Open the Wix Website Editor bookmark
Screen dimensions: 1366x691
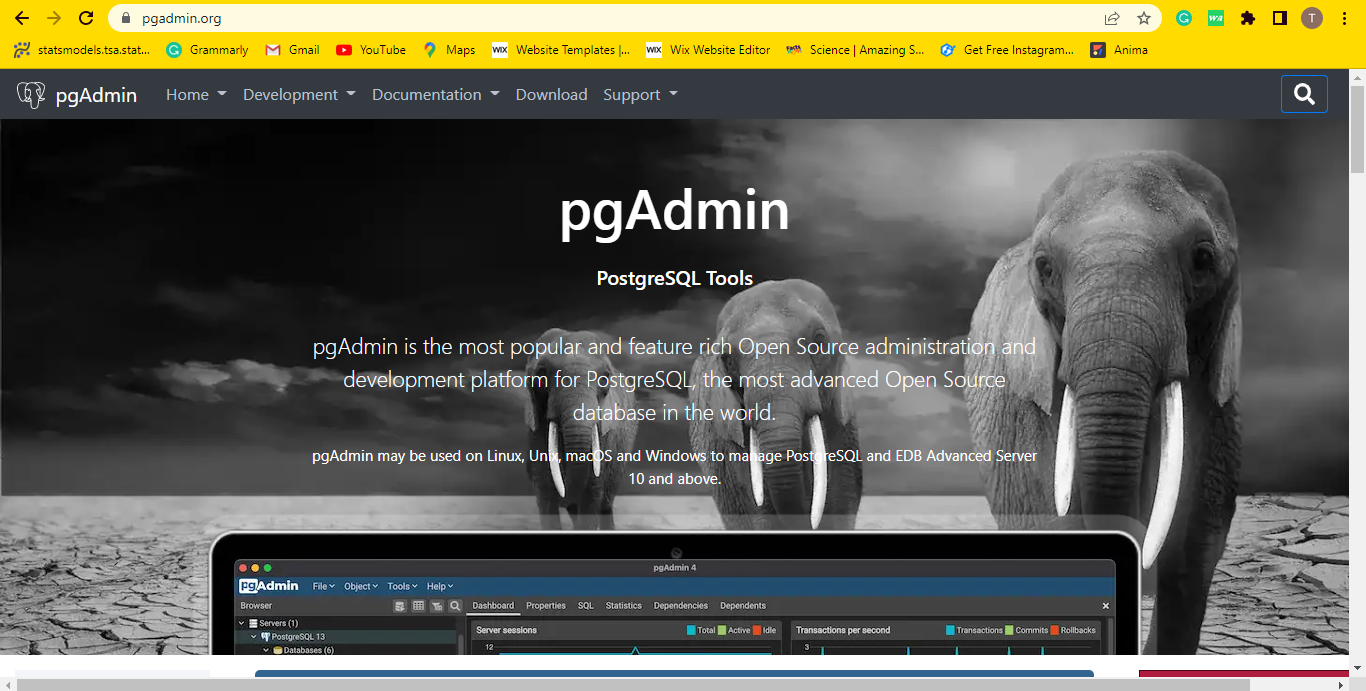point(708,50)
